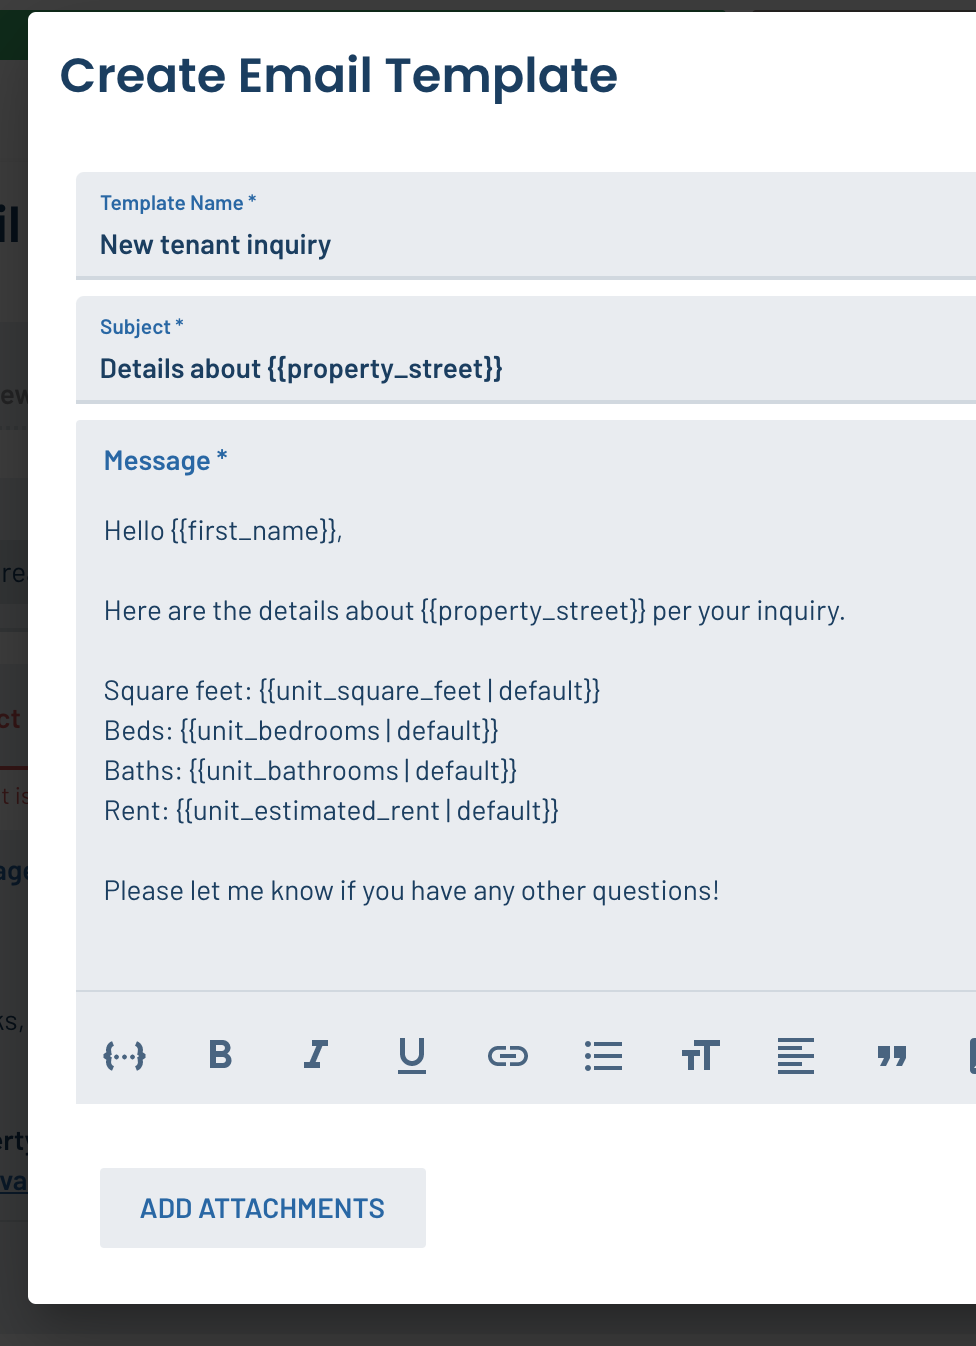Edit the Subject field

point(526,350)
